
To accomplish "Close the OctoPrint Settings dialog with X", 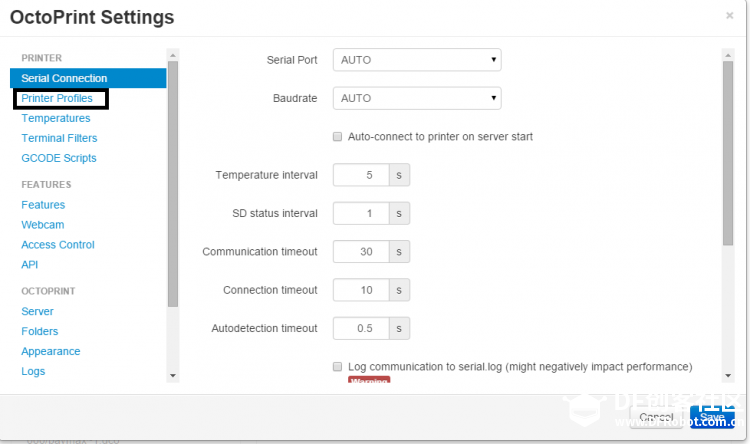I will [729, 16].
